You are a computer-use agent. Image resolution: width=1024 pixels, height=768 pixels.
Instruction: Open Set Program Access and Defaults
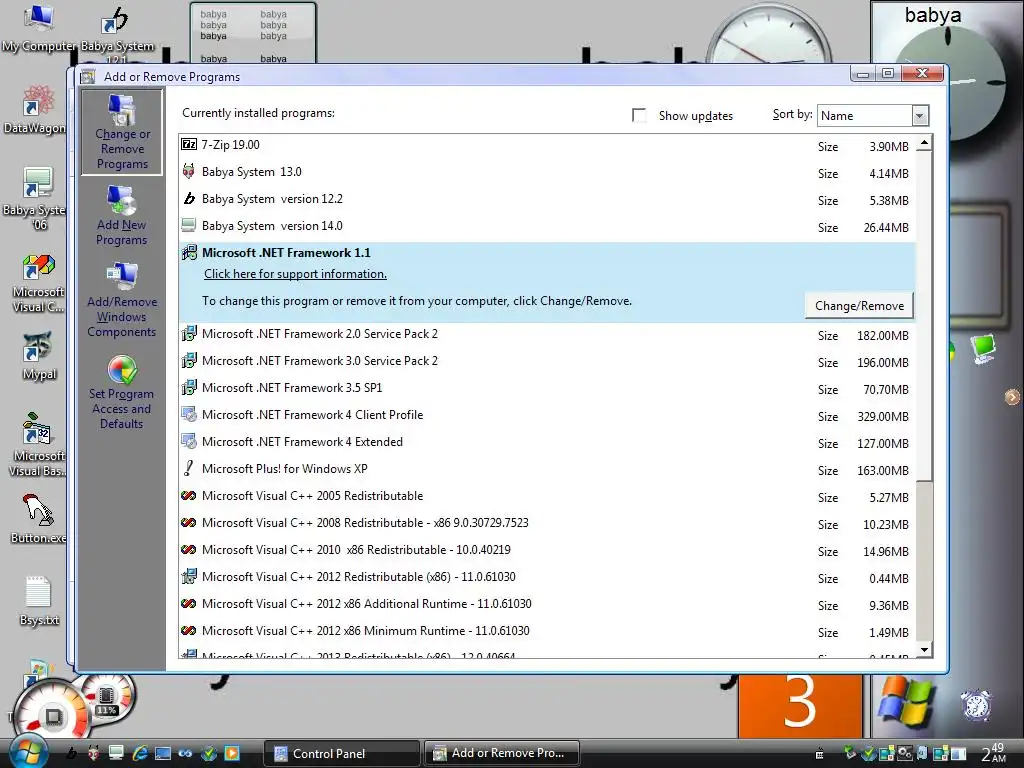coord(122,392)
